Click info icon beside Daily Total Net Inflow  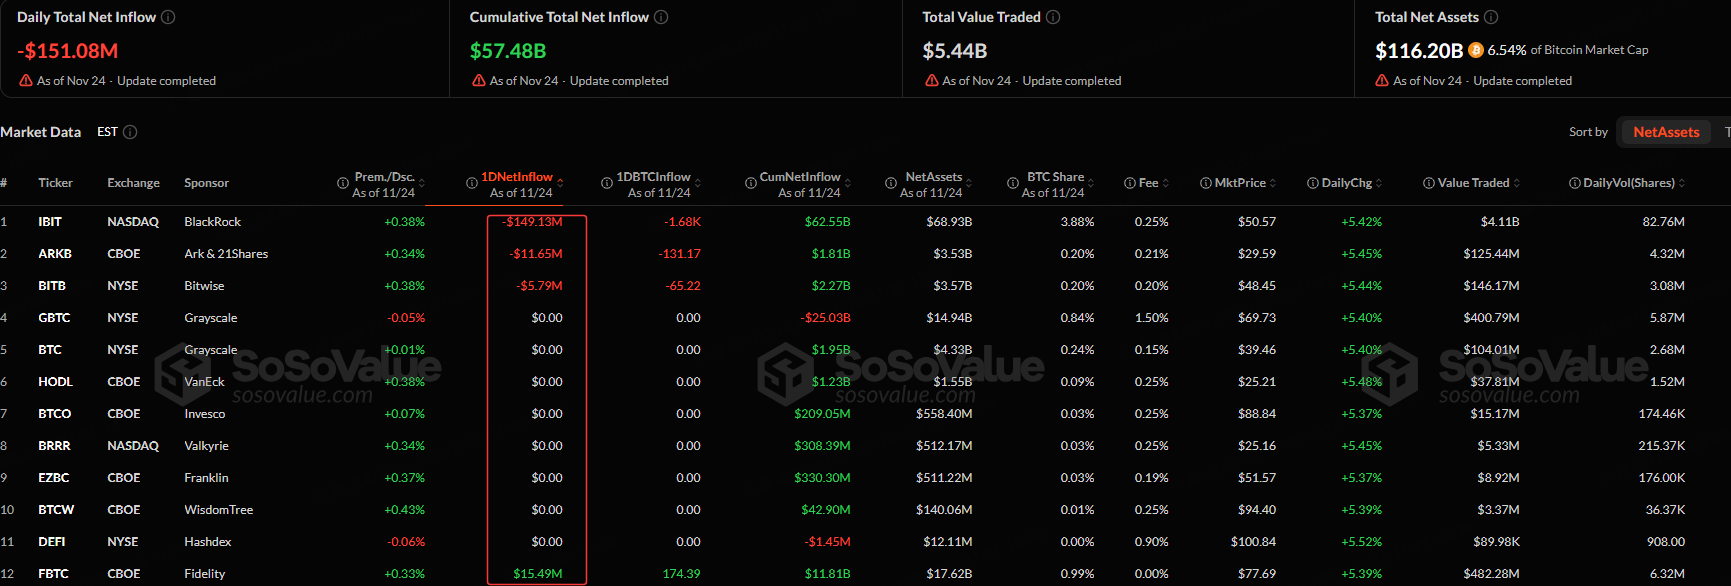pos(168,17)
